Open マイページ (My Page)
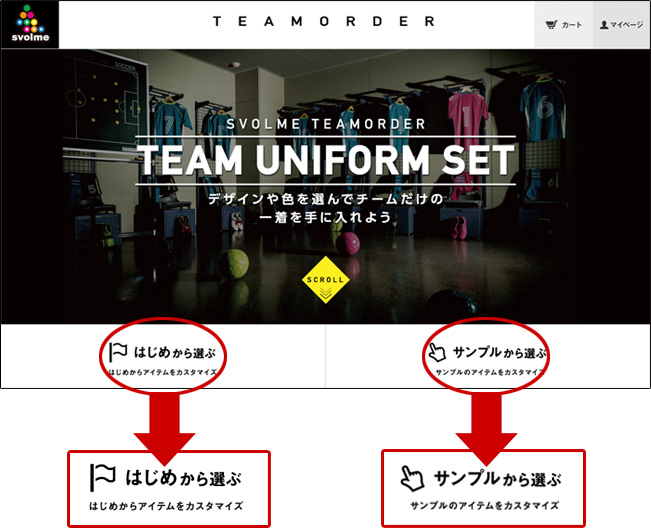651x528 pixels. 621,25
